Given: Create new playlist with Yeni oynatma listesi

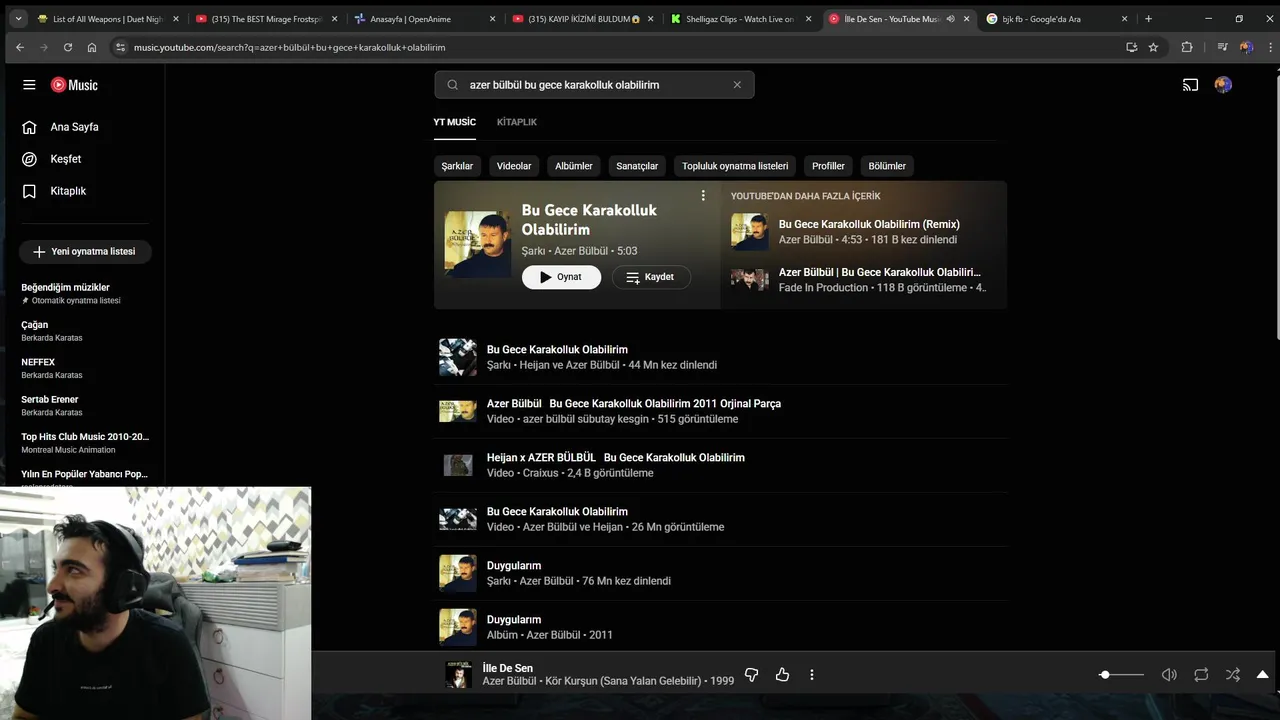Looking at the screenshot, I should 85,251.
